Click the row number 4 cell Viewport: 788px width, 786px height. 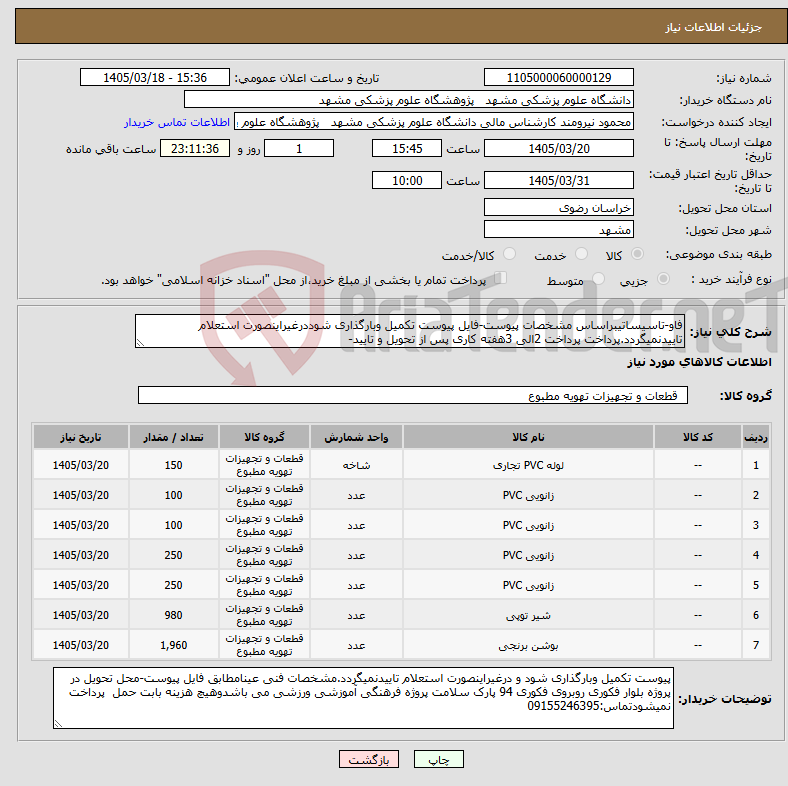pyautogui.click(x=755, y=555)
